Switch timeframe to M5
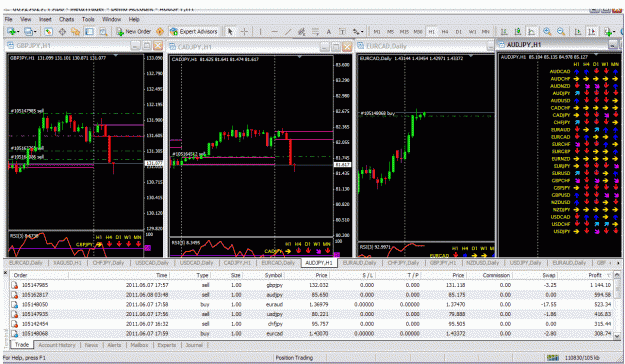The height and width of the screenshot is (364, 625). tap(390, 31)
